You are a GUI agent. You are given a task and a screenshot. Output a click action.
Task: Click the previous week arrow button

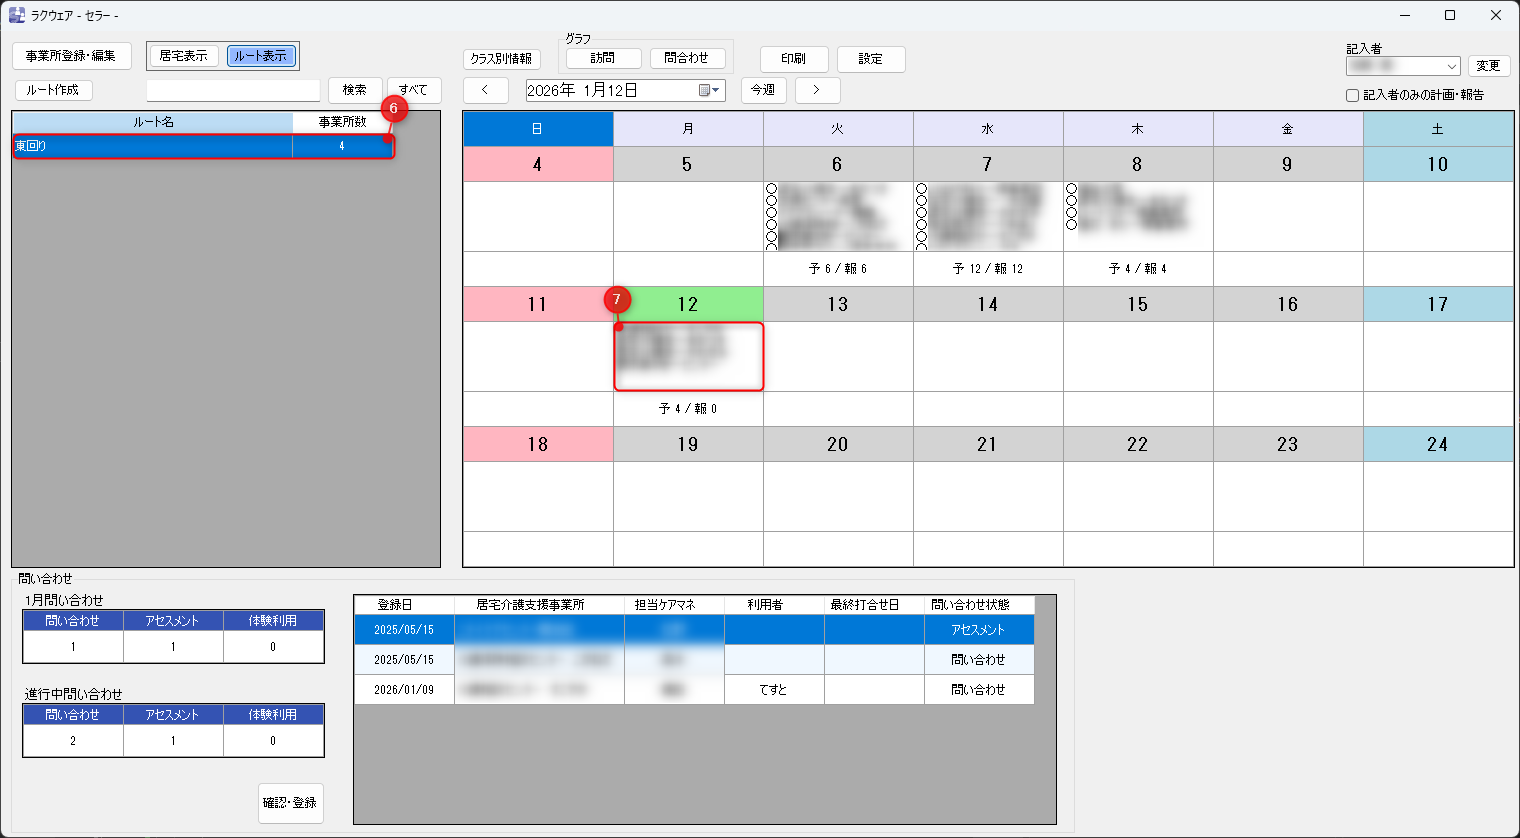[485, 90]
